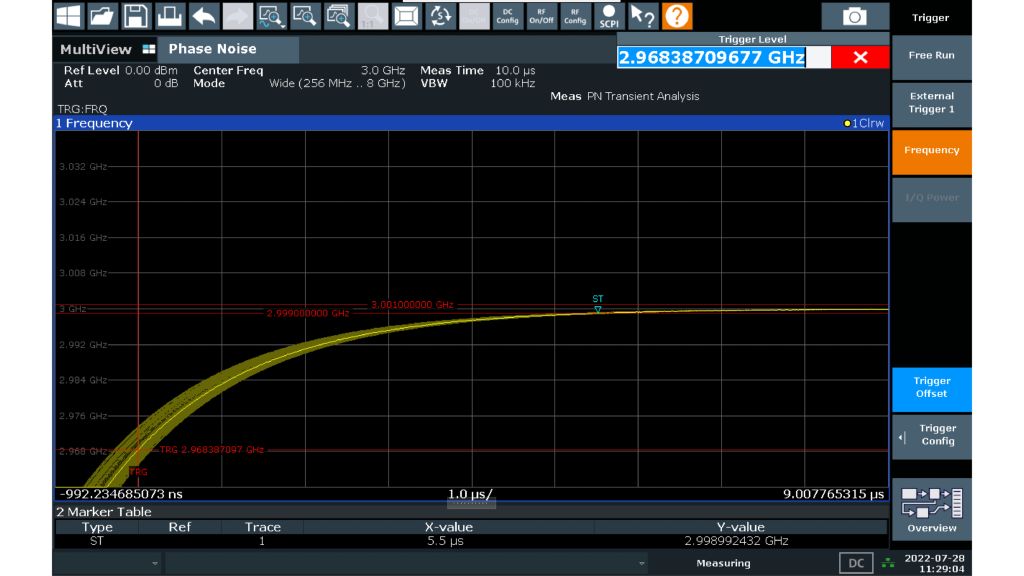
Task: Open the Windows start menu icon
Action: [69, 16]
